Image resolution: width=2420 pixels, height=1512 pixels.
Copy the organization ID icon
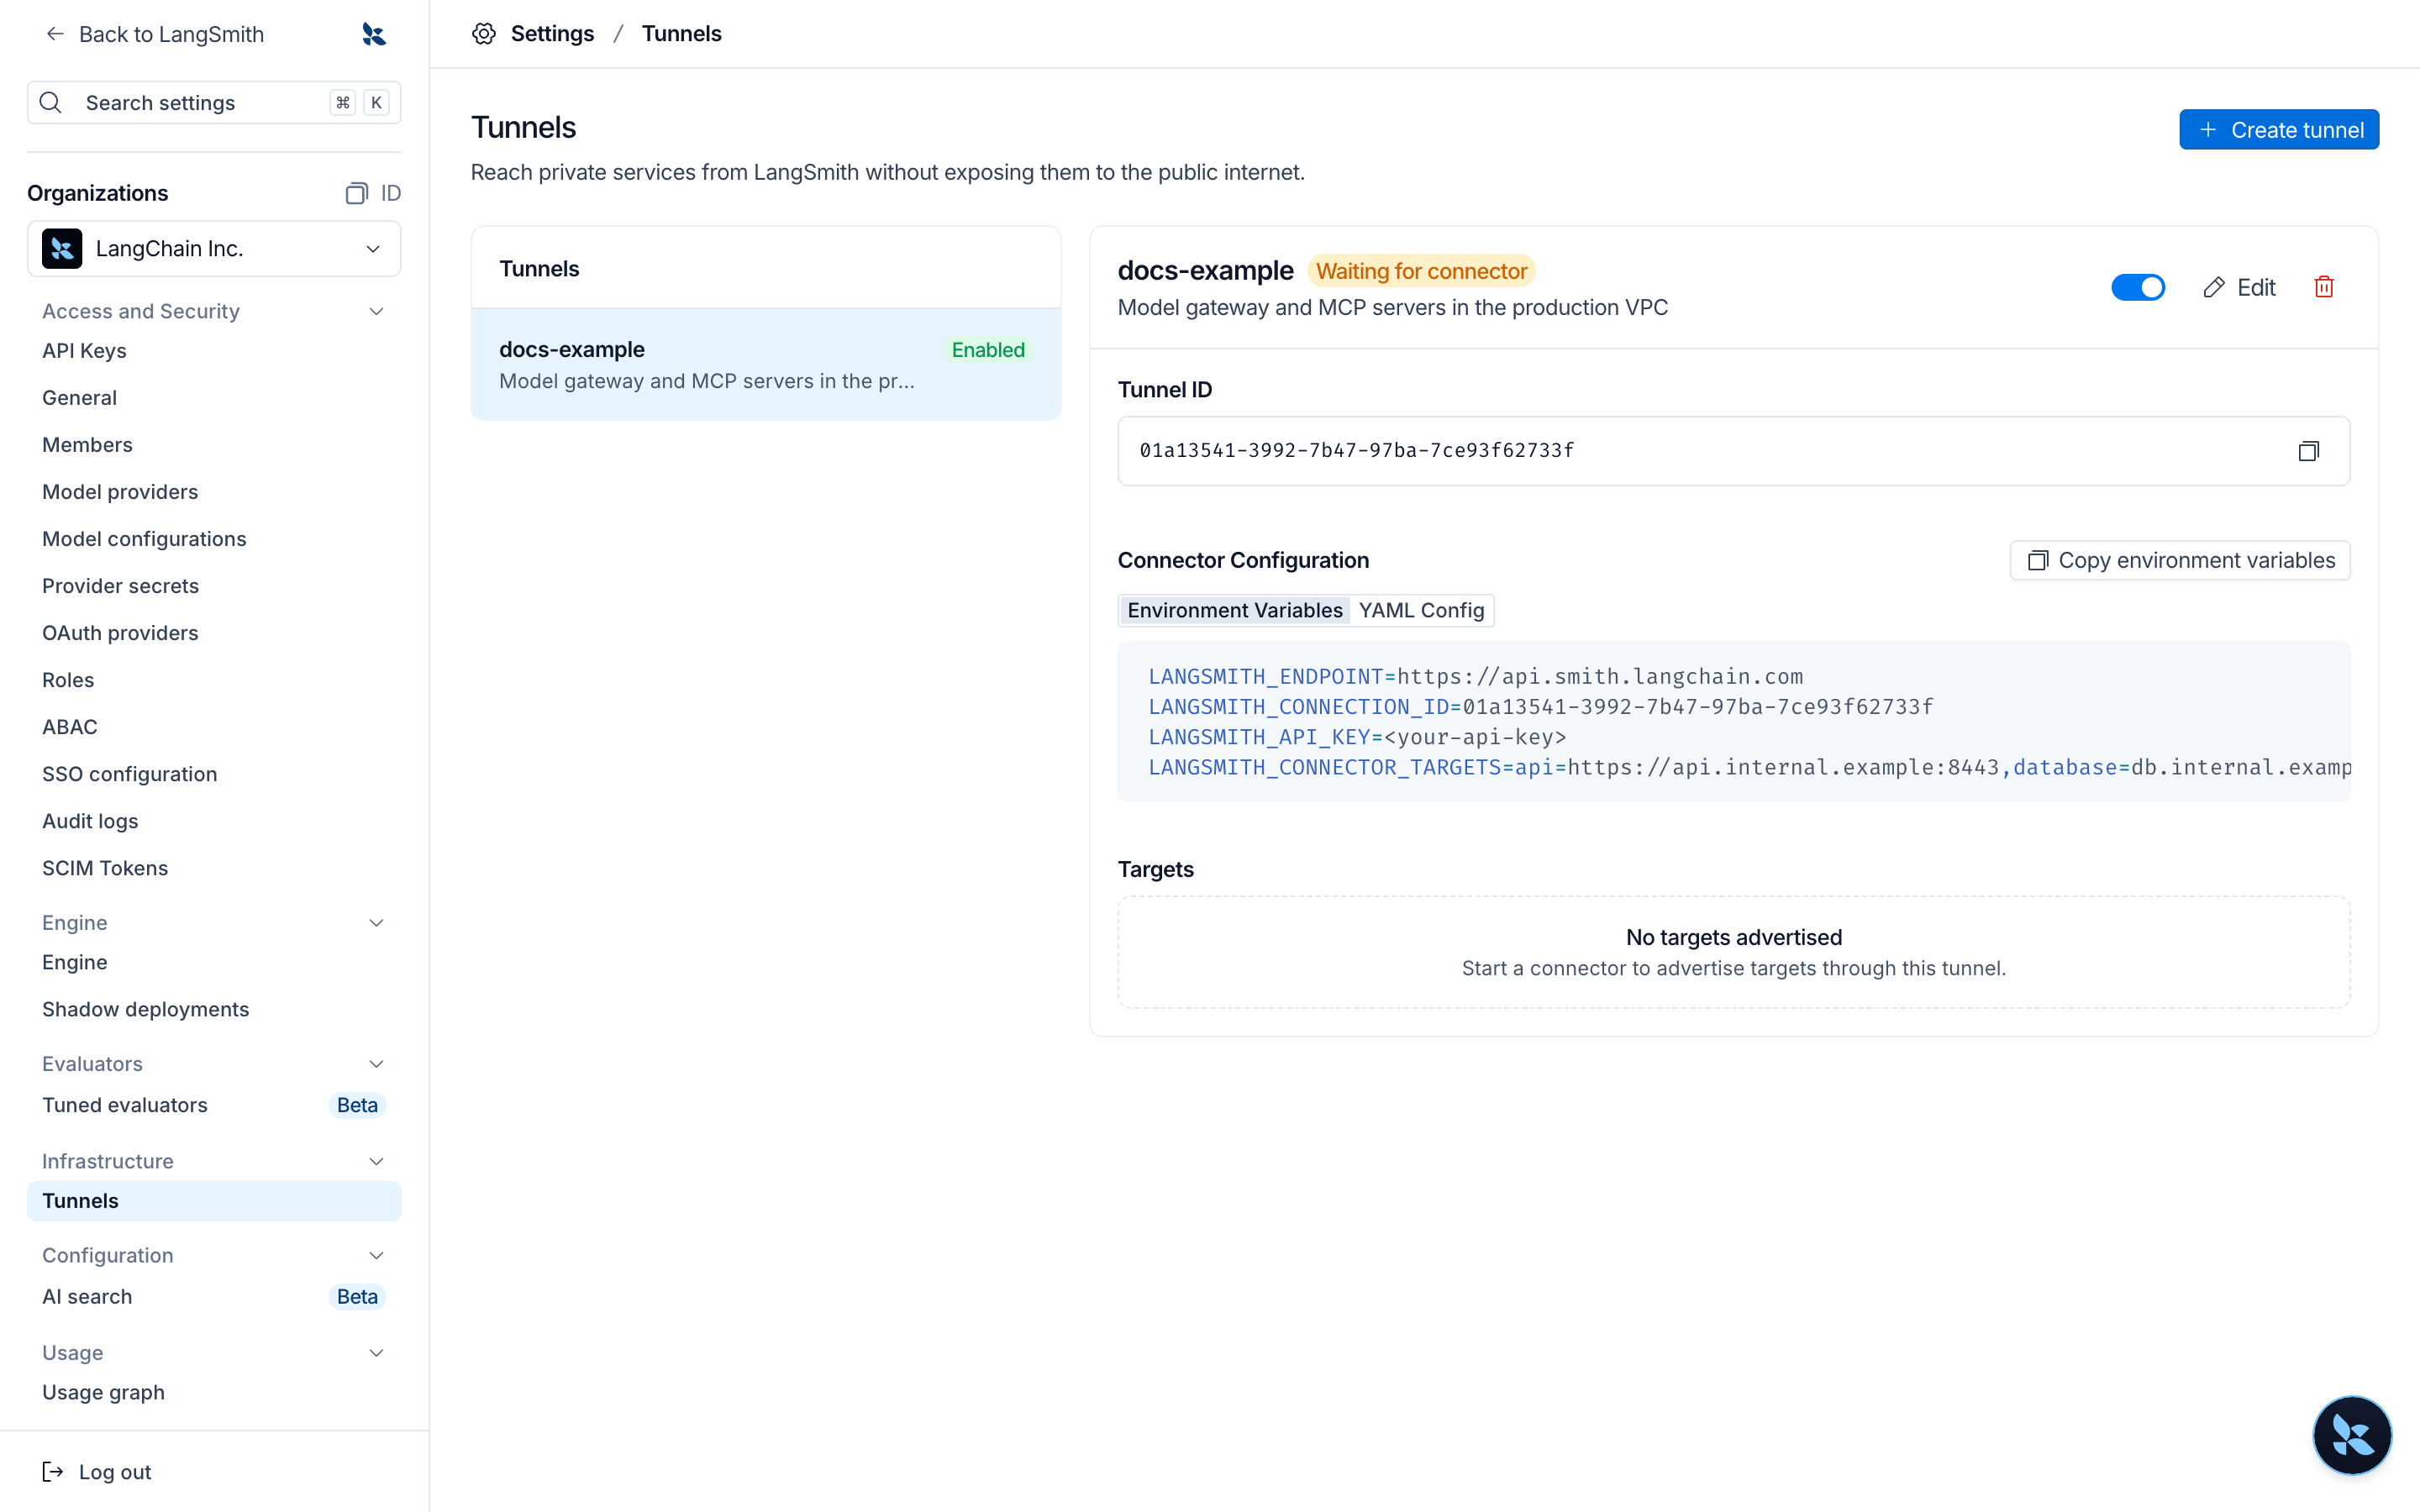click(357, 193)
